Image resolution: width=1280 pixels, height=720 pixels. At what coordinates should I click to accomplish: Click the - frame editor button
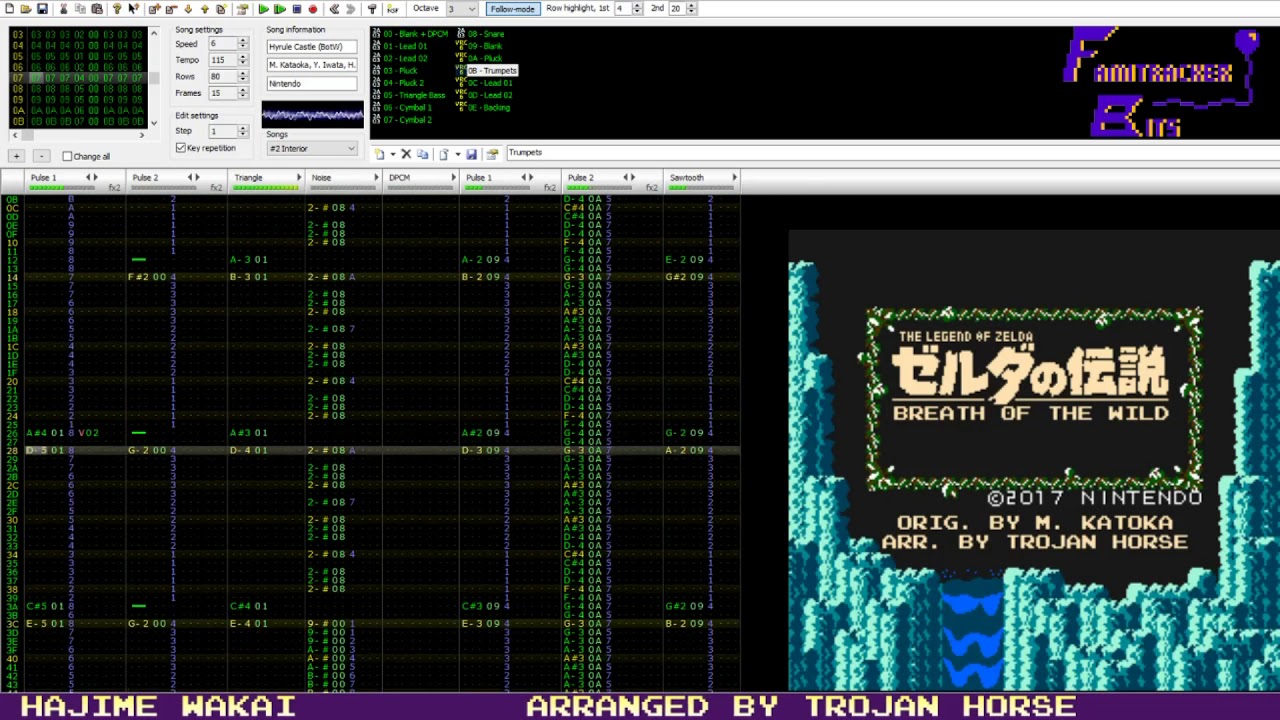(41, 156)
